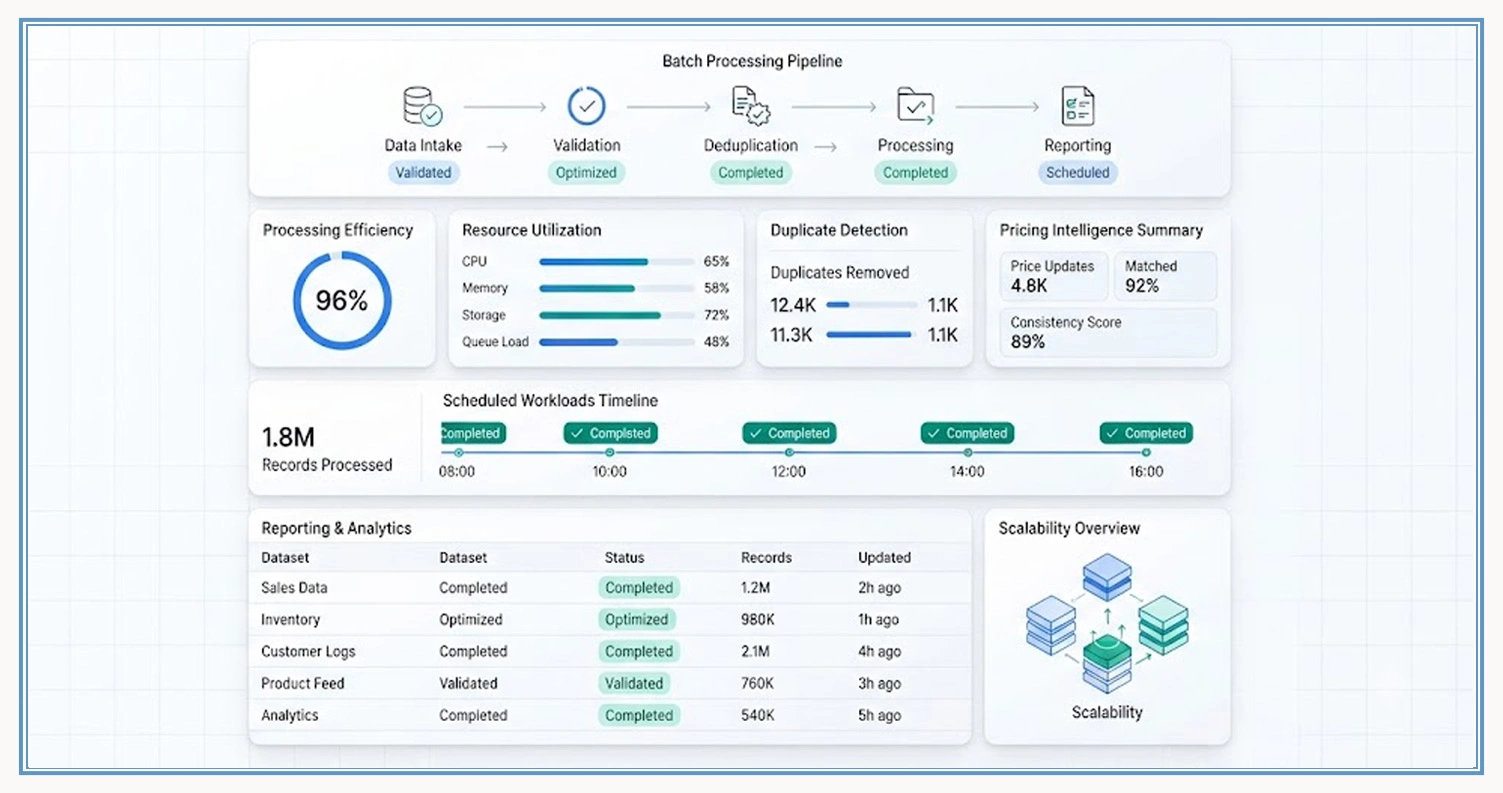Click the 980K records value
The image size is (1503, 793).
click(757, 620)
